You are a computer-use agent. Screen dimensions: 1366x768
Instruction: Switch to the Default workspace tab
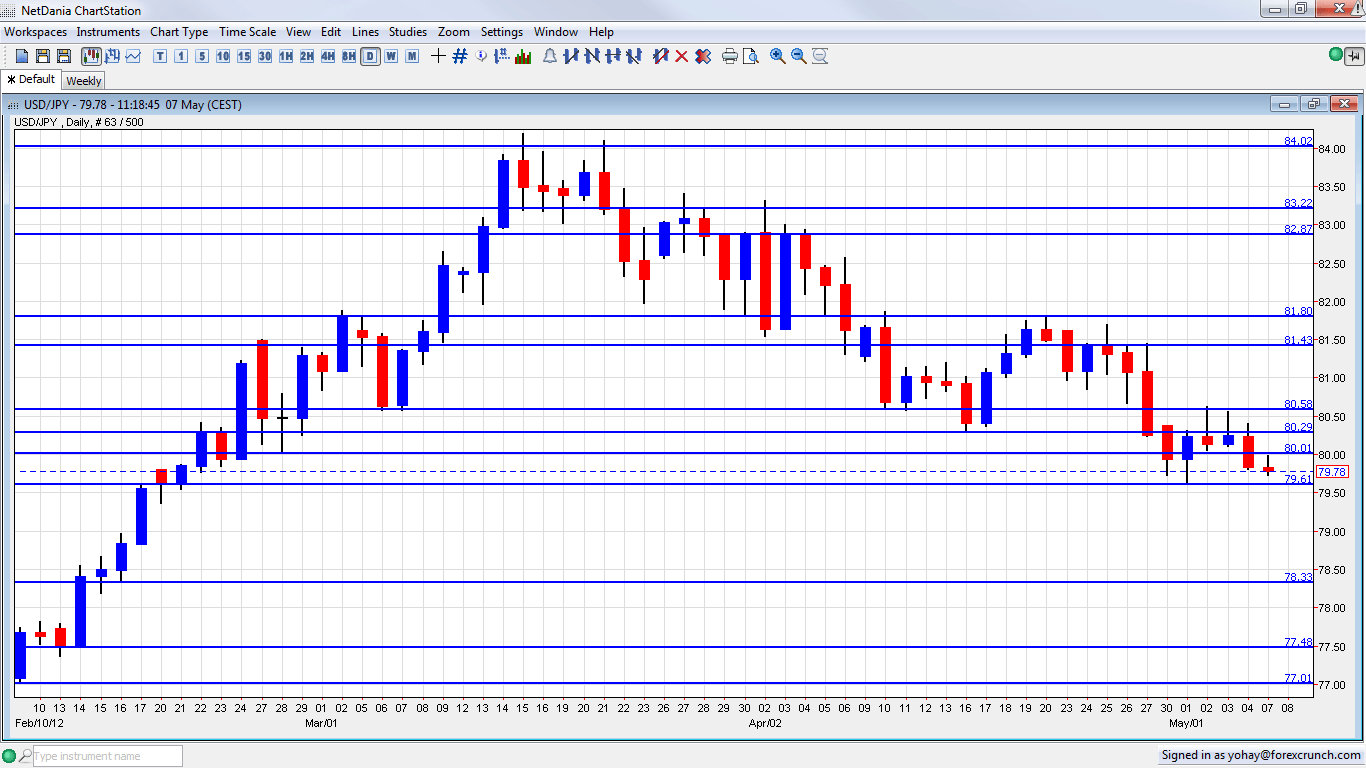click(31, 80)
